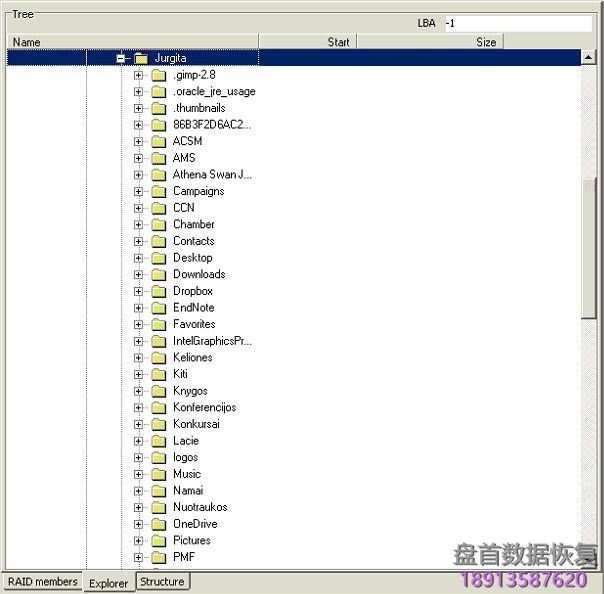Expand the Campaigns folder node

[x=138, y=191]
